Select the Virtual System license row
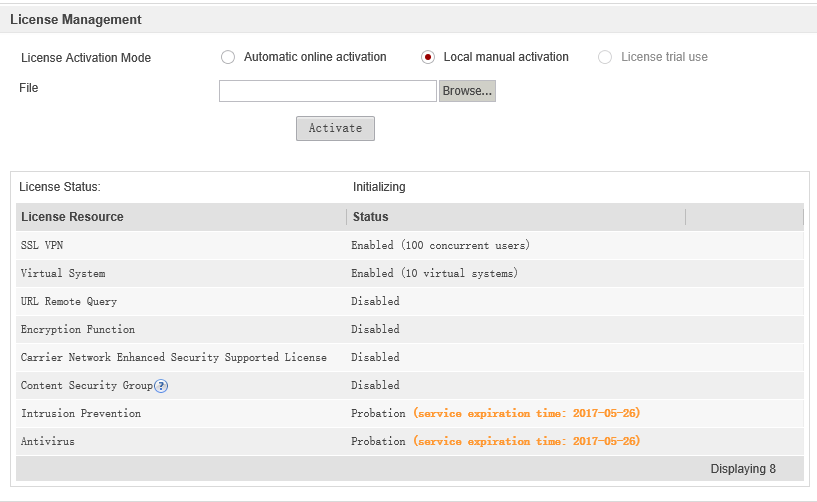The image size is (817, 502). 63,273
